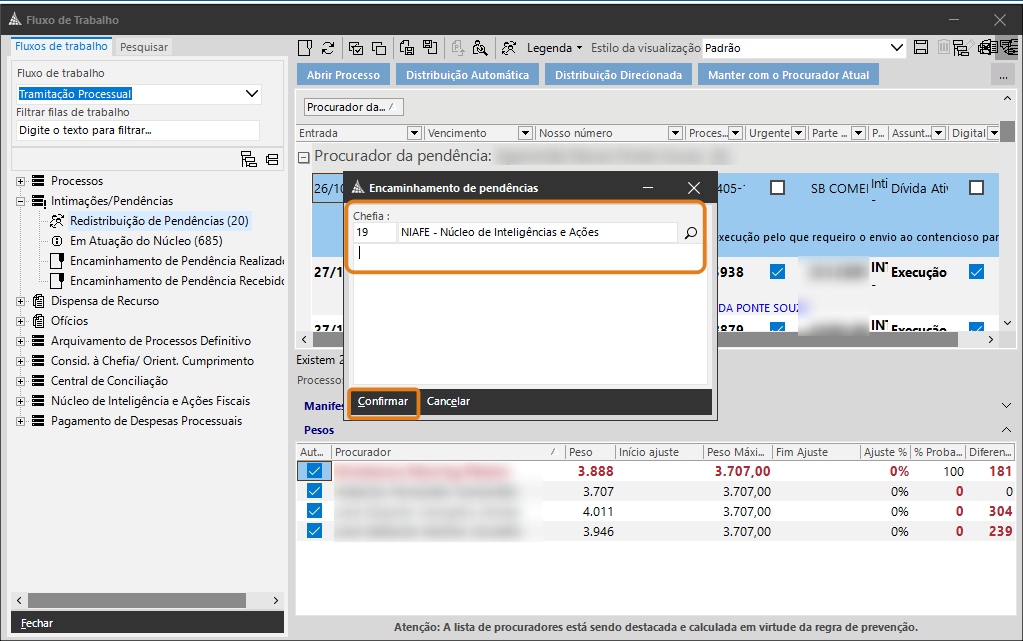Click the Em Atuação do Núcleo info icon

pyautogui.click(x=57, y=241)
